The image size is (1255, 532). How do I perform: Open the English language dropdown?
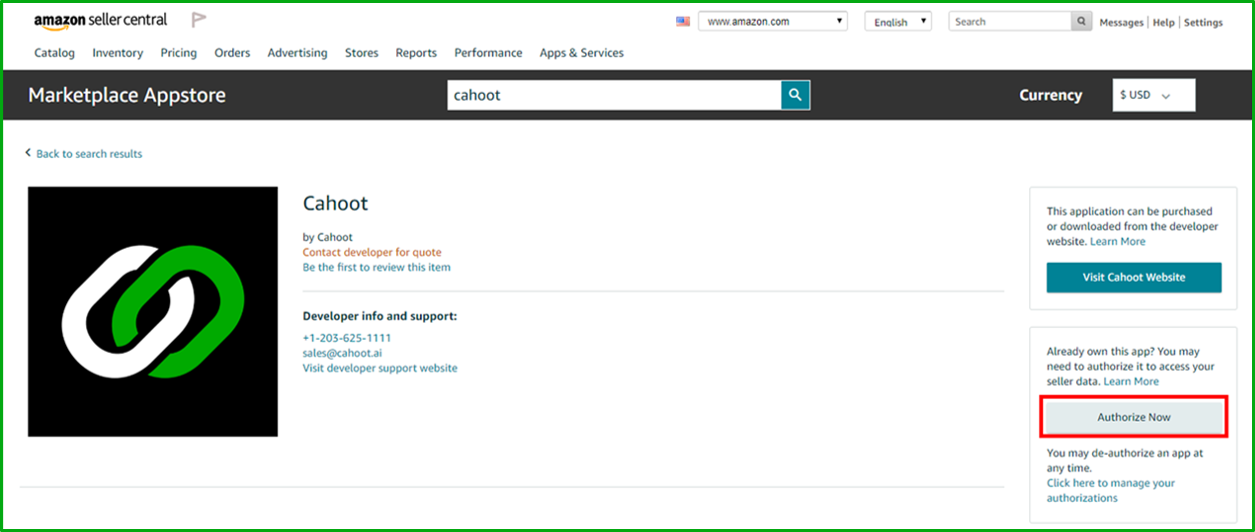(898, 21)
